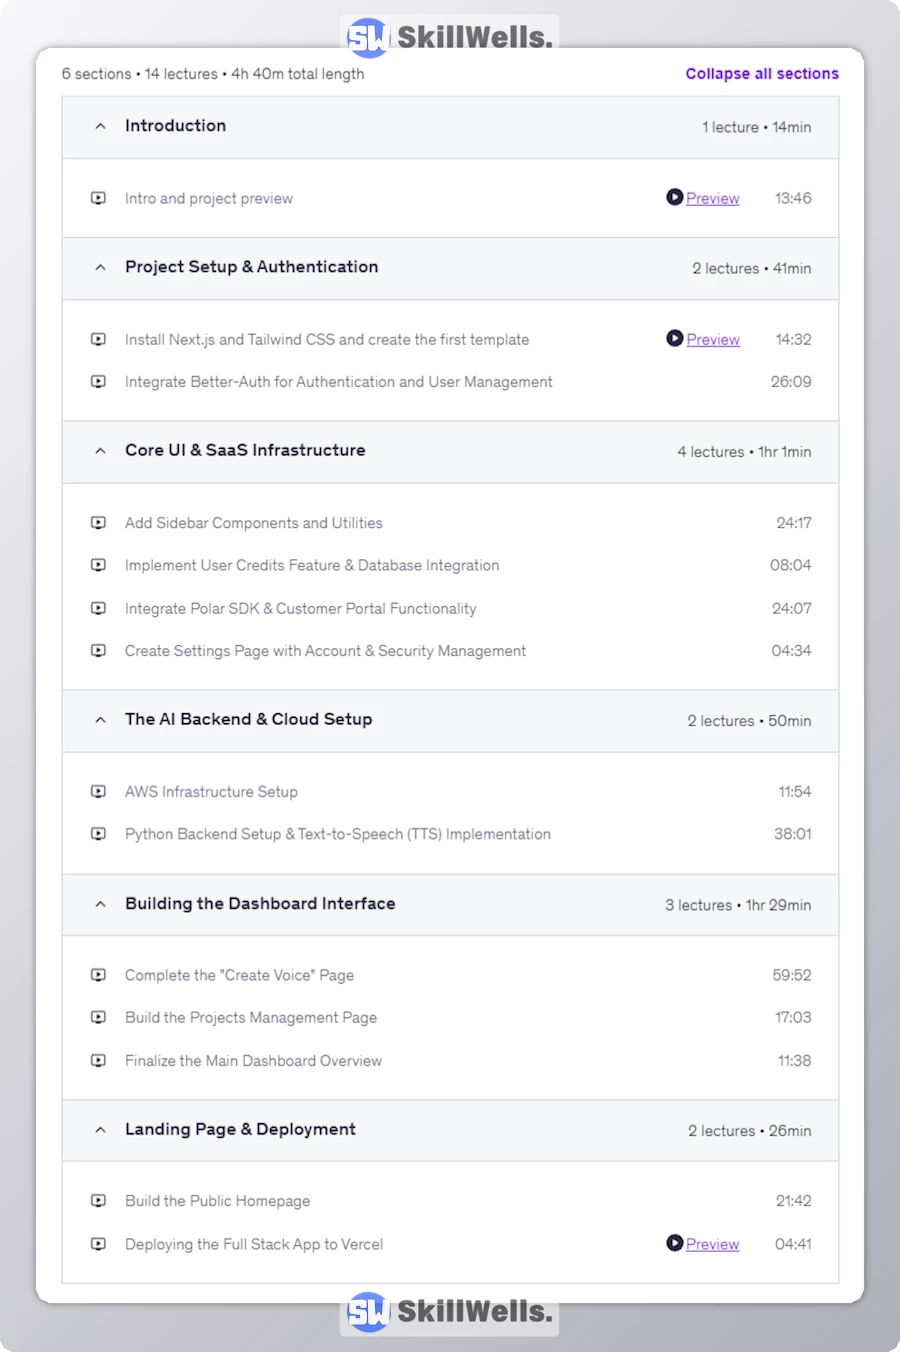The height and width of the screenshot is (1352, 900).
Task: Click the SkillWells logo at the top
Action: tap(448, 36)
